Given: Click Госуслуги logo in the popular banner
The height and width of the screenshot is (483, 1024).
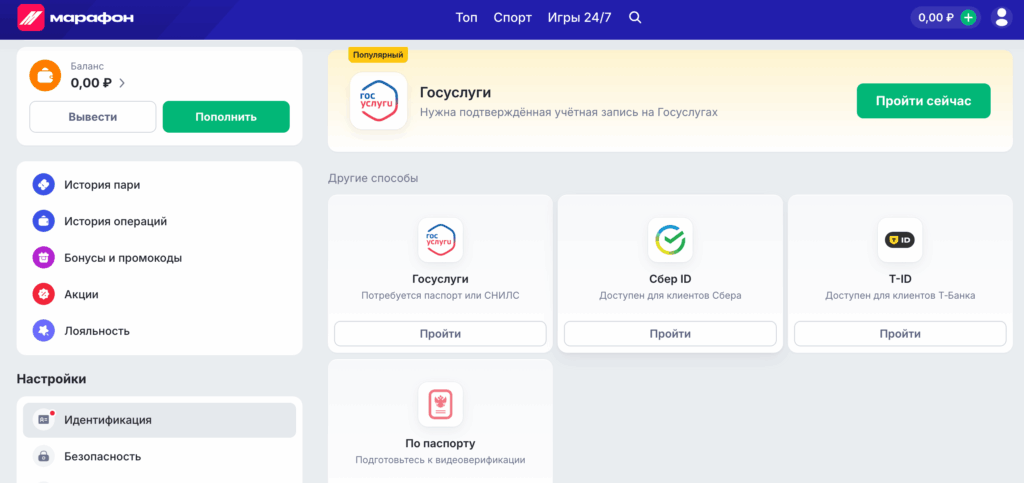Looking at the screenshot, I should [379, 101].
